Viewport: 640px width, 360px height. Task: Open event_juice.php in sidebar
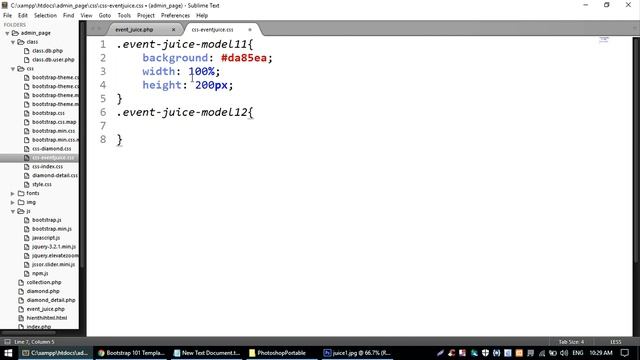(45, 309)
